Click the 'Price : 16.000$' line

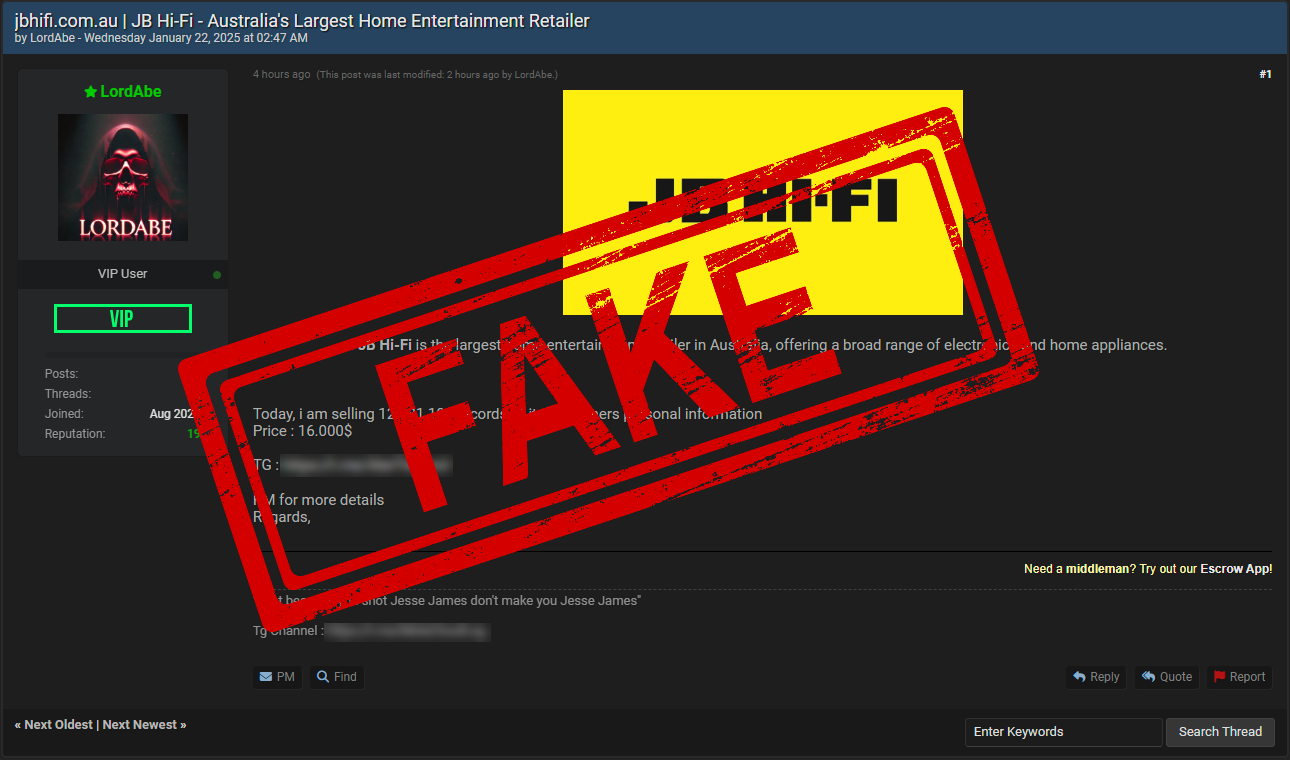[302, 432]
